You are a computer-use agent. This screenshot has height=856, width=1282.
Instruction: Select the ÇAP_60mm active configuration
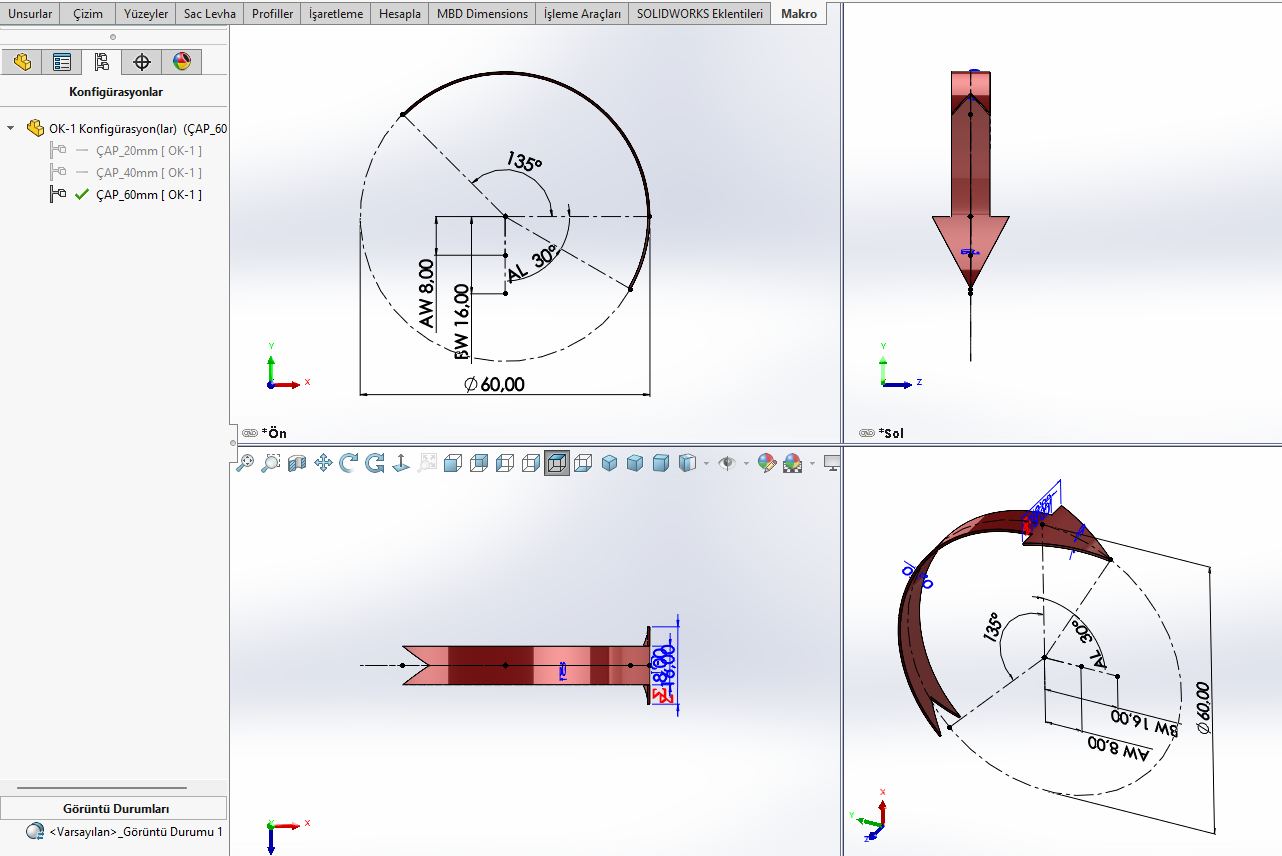coord(149,195)
